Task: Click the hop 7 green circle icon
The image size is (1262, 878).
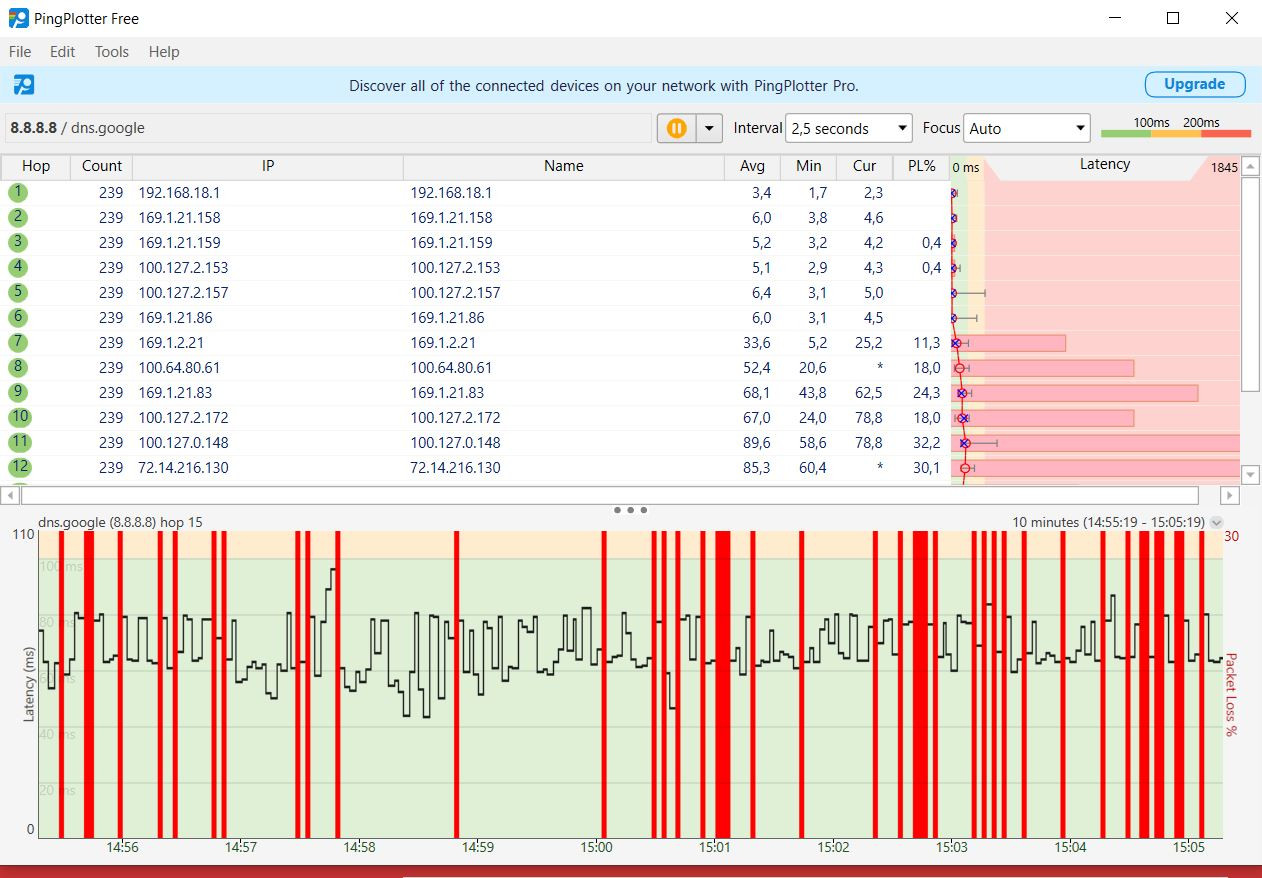Action: (19, 343)
